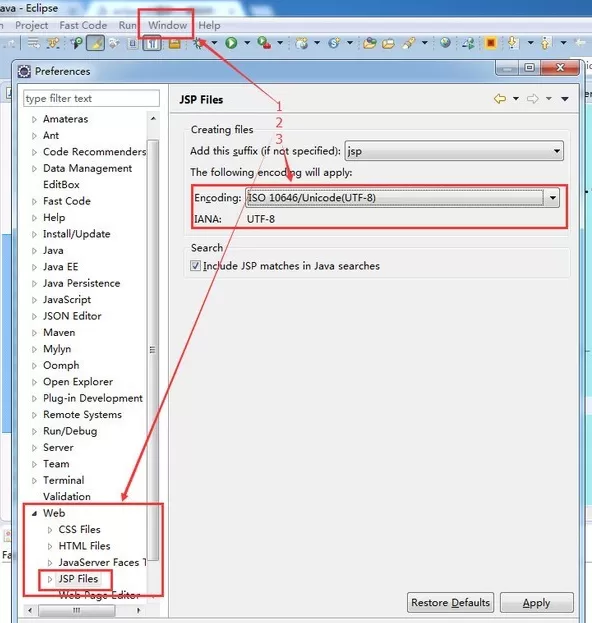Click the type filter text field
The width and height of the screenshot is (592, 623).
[x=91, y=98]
